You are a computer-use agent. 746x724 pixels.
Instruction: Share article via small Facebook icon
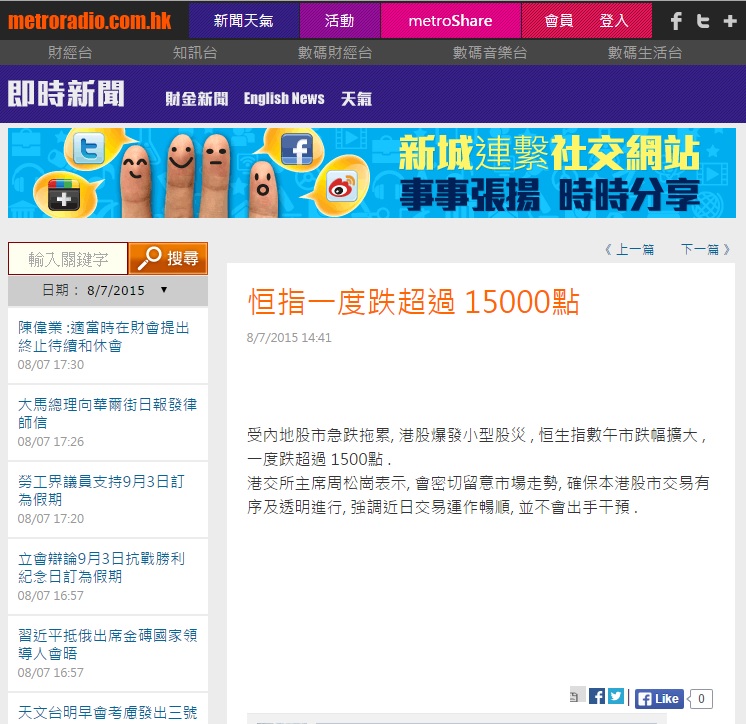(x=597, y=696)
